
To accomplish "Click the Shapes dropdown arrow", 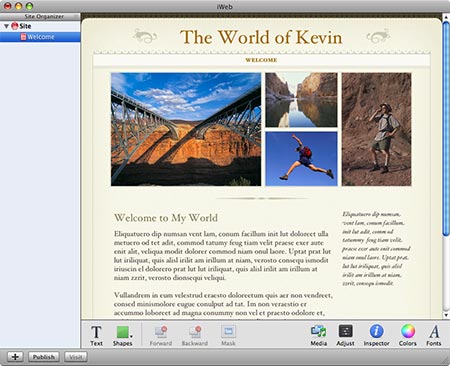I will click(131, 336).
